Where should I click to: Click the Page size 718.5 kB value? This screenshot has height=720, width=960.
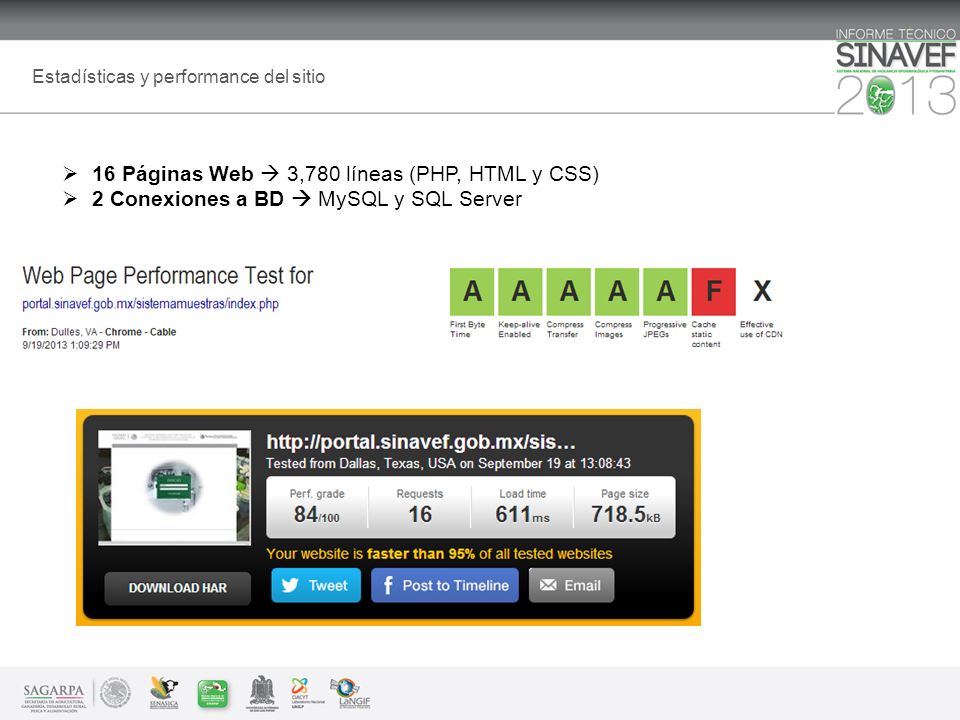(625, 514)
